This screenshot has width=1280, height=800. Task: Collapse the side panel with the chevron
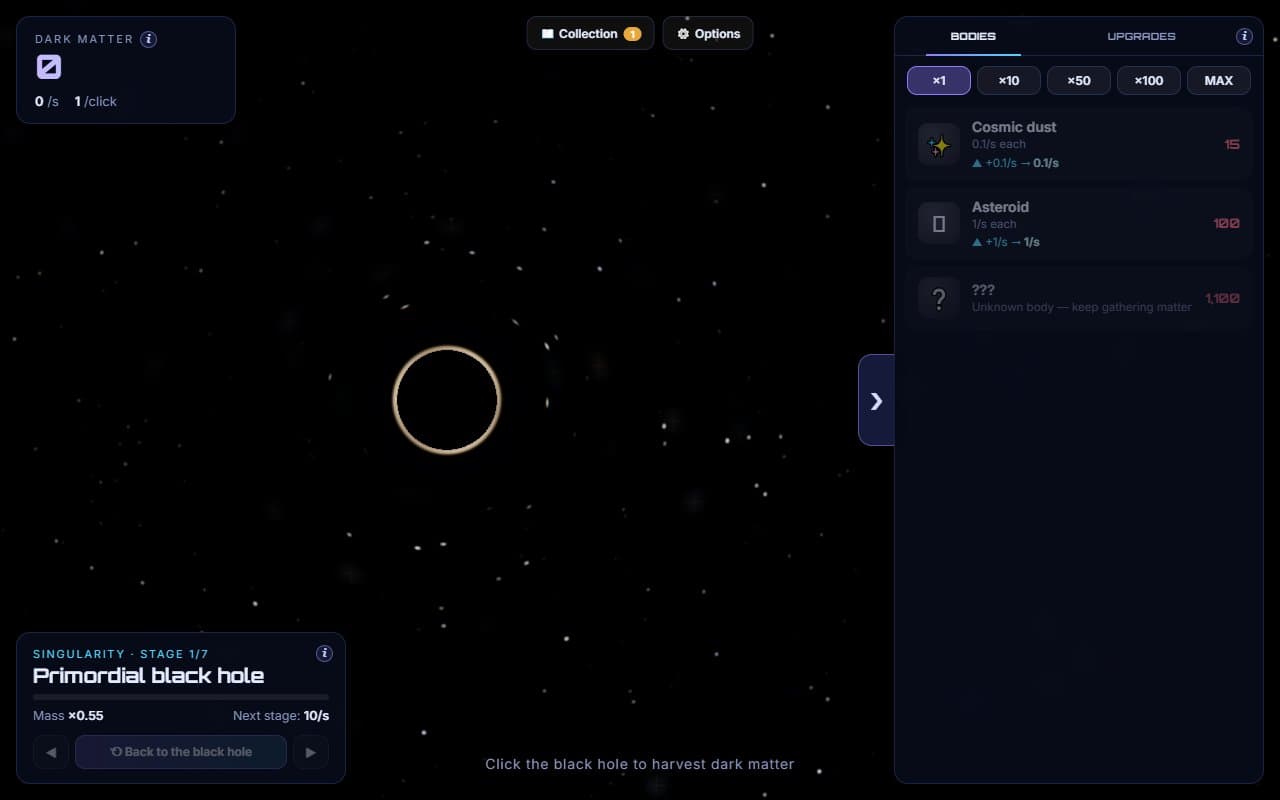[x=876, y=400]
